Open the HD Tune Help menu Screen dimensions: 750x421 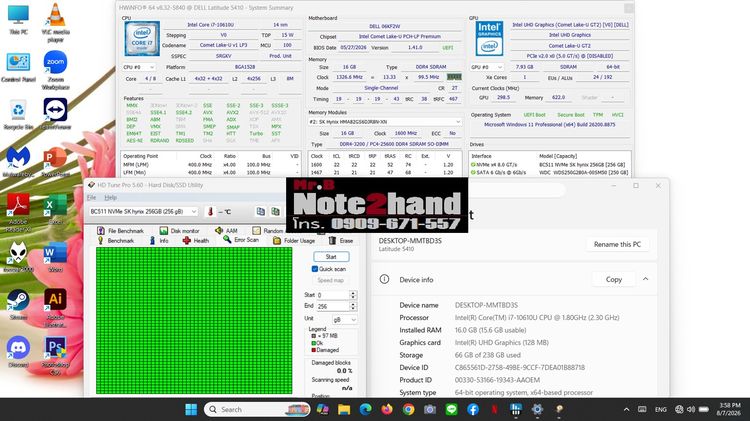click(110, 198)
